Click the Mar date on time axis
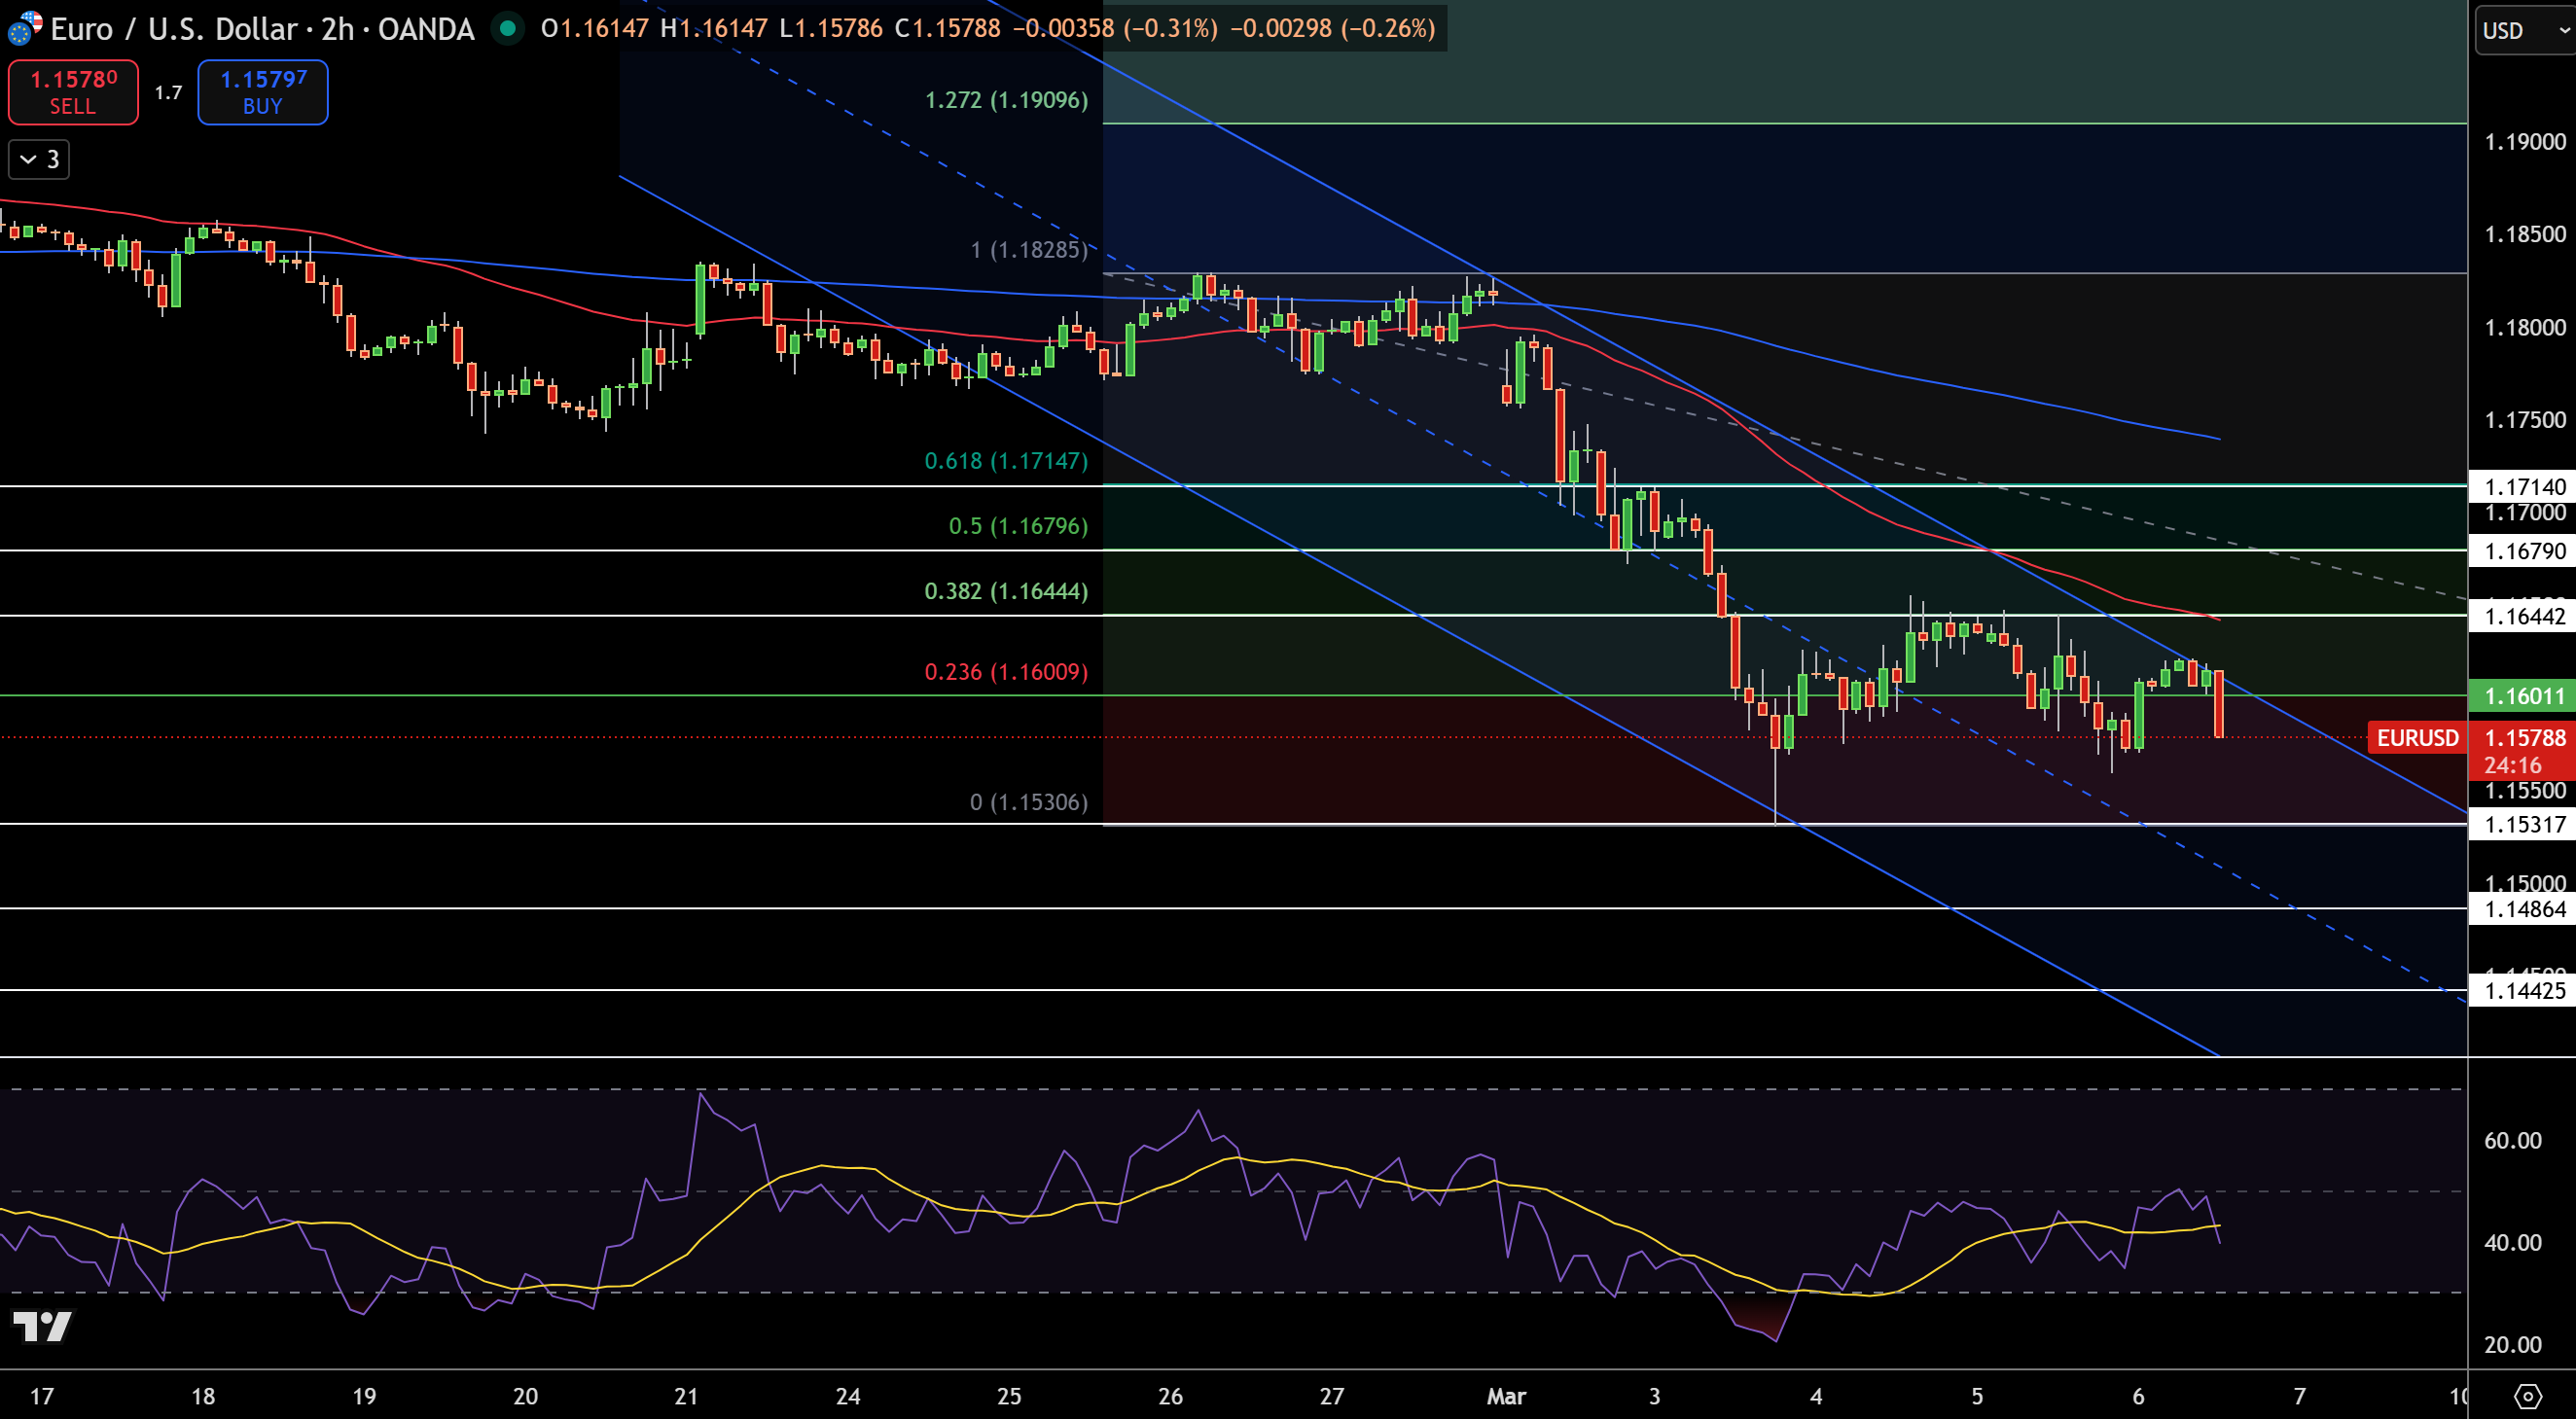2576x1419 pixels. click(x=1506, y=1396)
